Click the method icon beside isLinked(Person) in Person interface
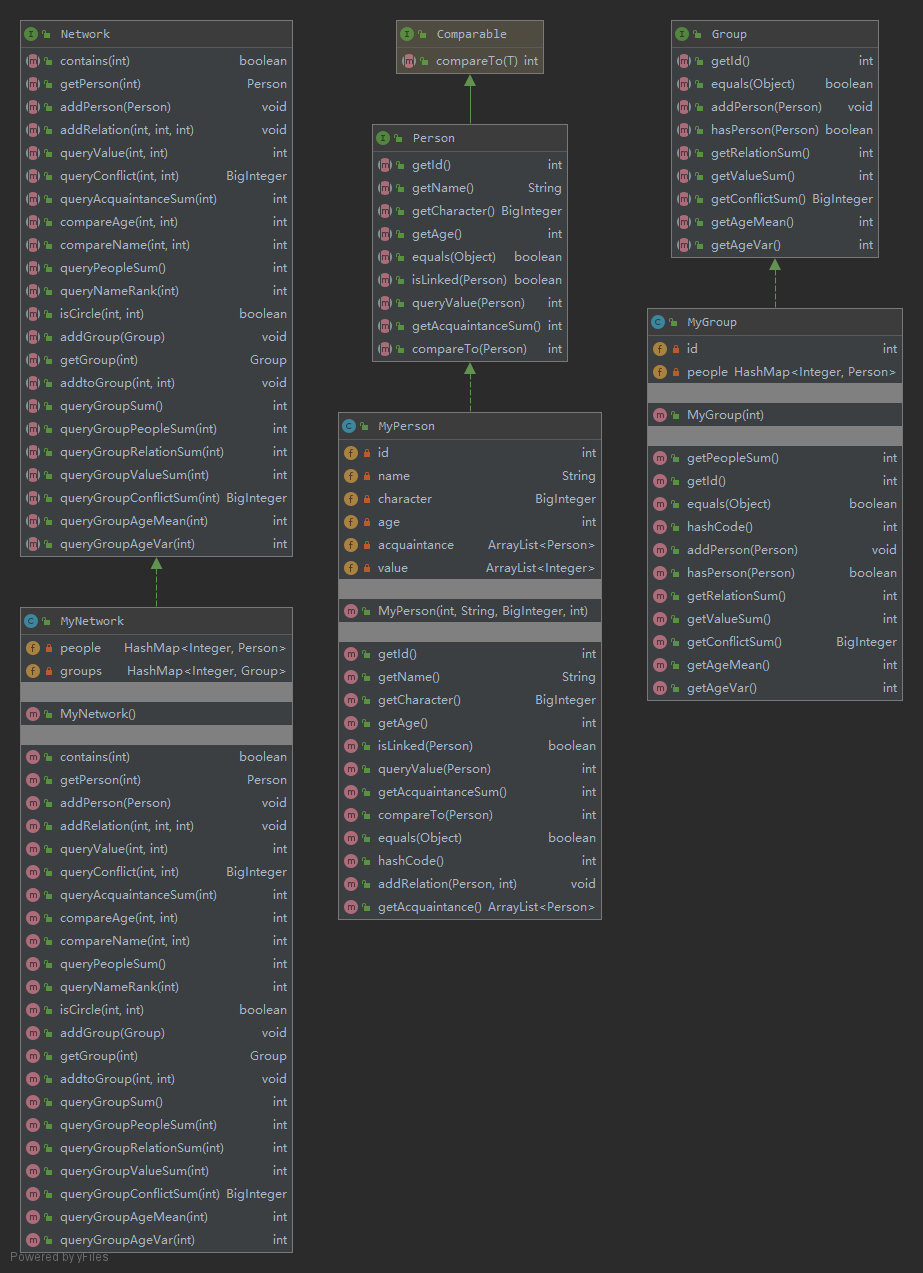Image resolution: width=923 pixels, height=1273 pixels. 384,280
